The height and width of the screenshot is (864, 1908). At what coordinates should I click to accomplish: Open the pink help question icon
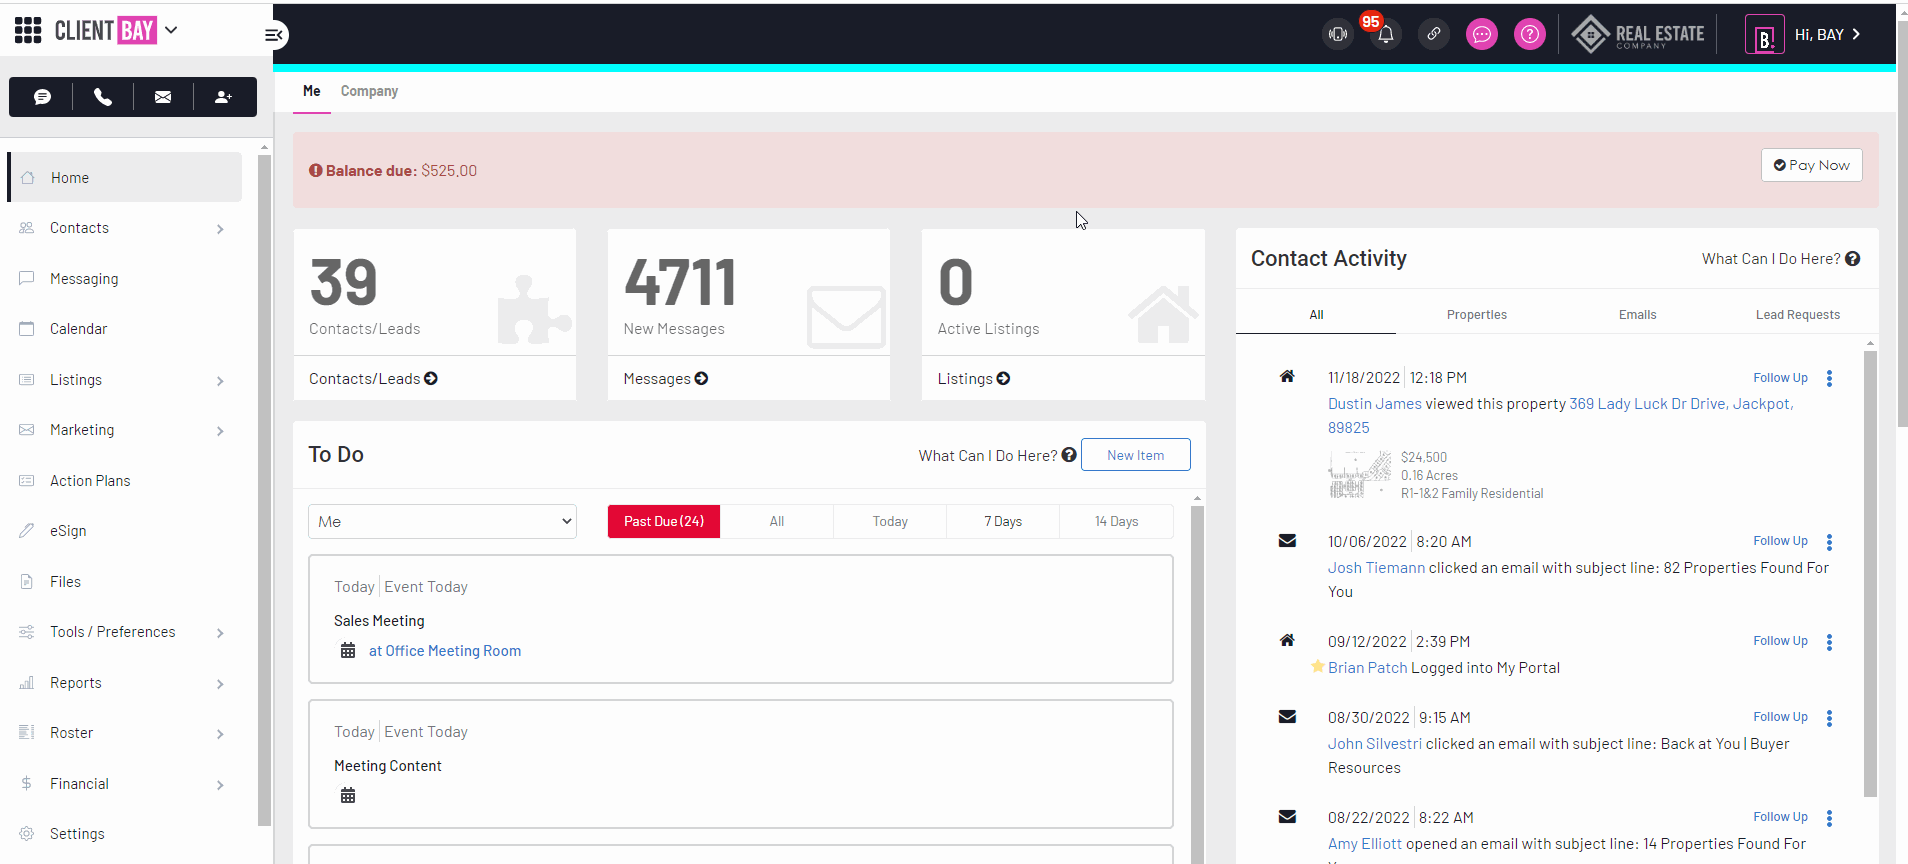[x=1530, y=34]
